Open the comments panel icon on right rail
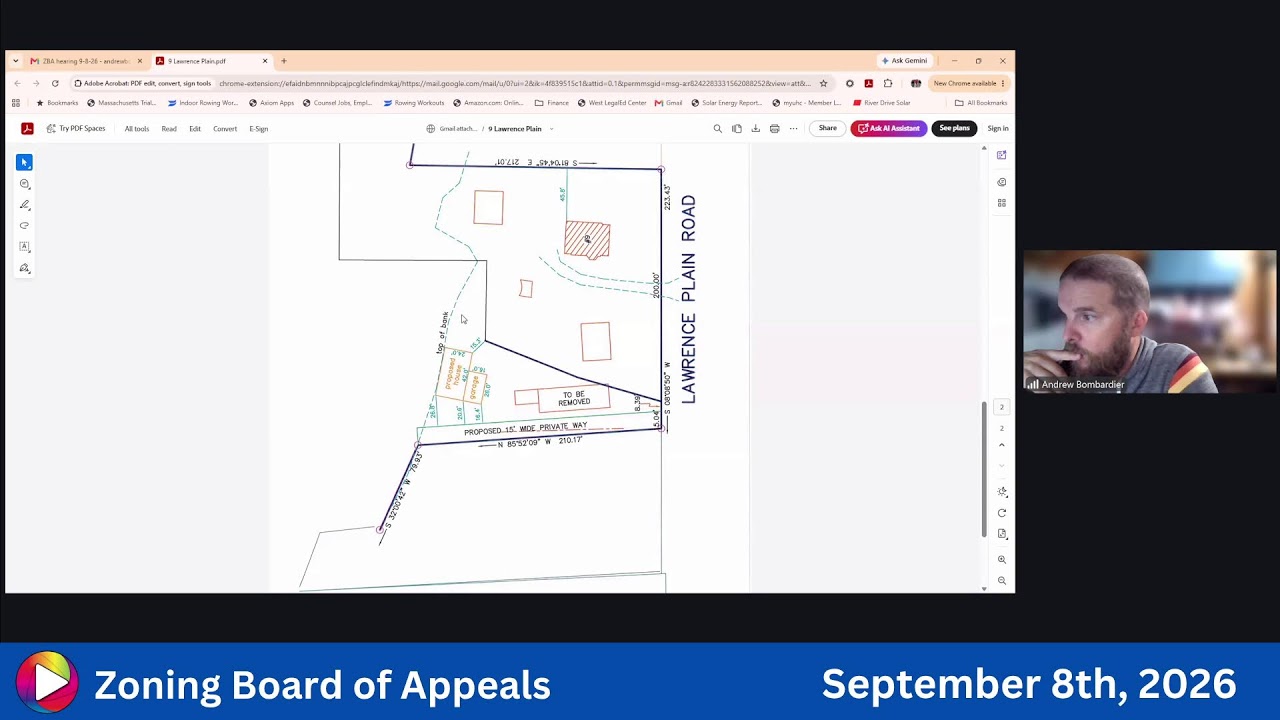The height and width of the screenshot is (720, 1280). (x=1001, y=182)
